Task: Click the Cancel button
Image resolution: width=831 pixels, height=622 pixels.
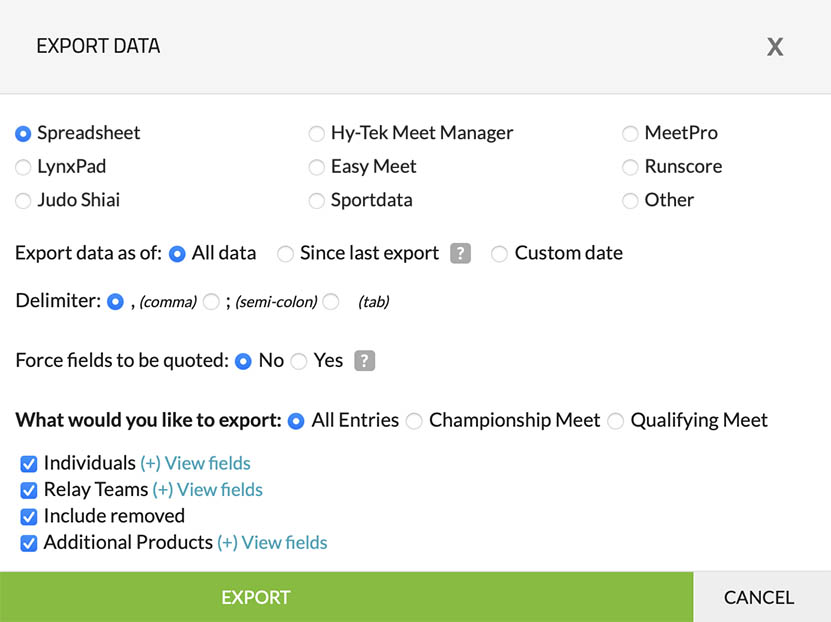Action: pos(759,598)
